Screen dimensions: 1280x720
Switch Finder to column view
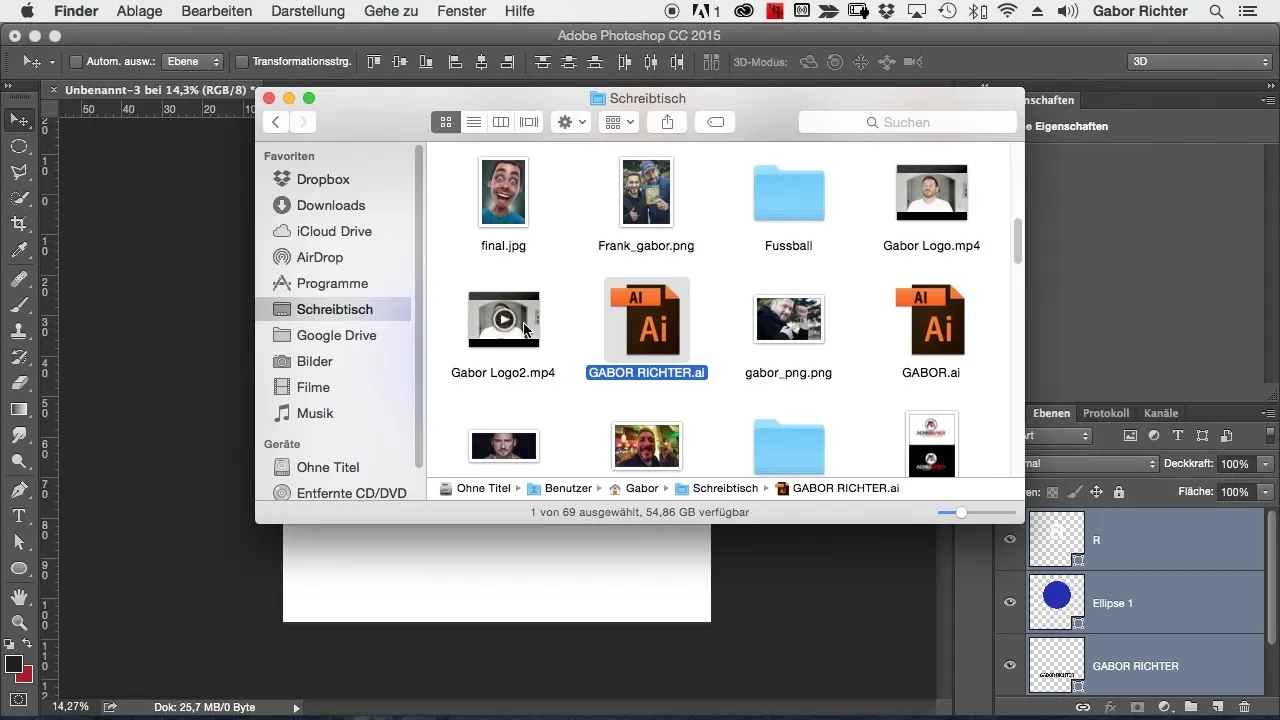[x=501, y=122]
